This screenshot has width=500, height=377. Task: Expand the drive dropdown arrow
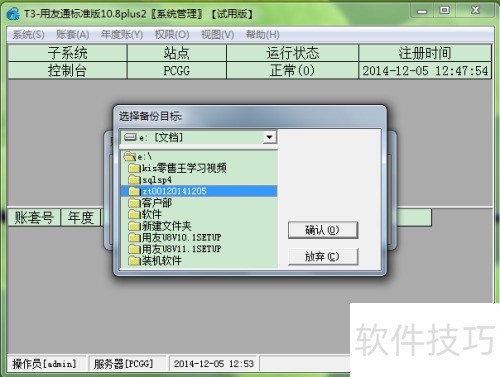click(269, 137)
